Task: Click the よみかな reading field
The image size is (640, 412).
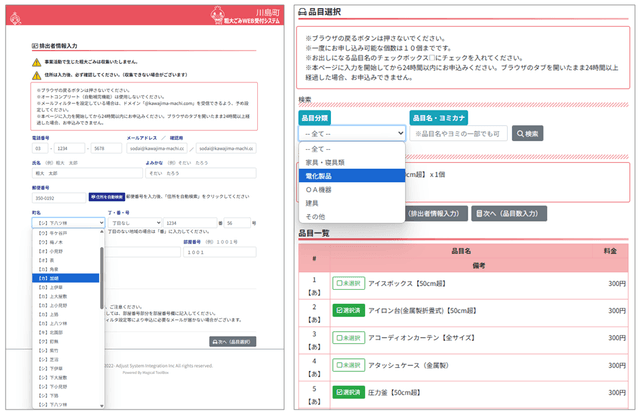Action: [201, 173]
